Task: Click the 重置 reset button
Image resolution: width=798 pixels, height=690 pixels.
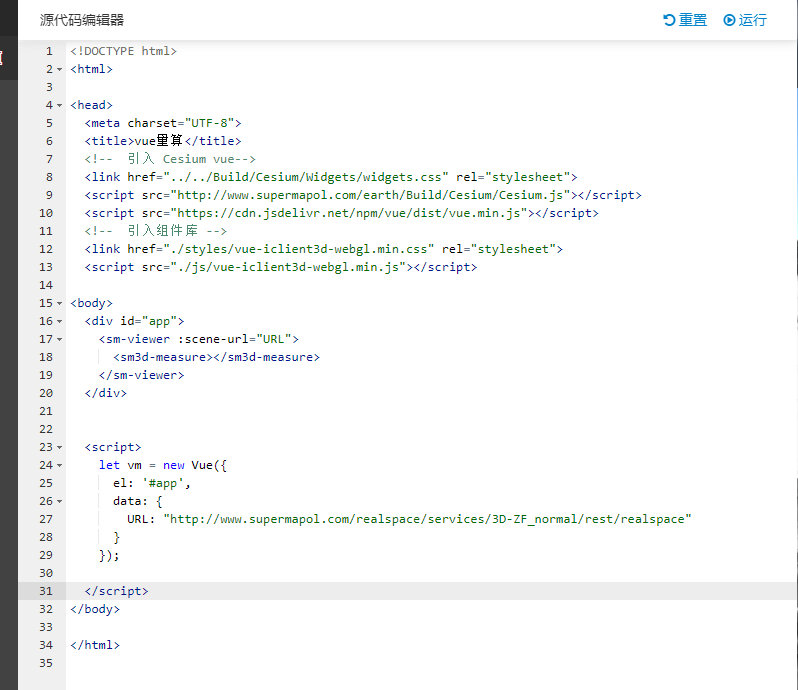Action: pos(685,20)
